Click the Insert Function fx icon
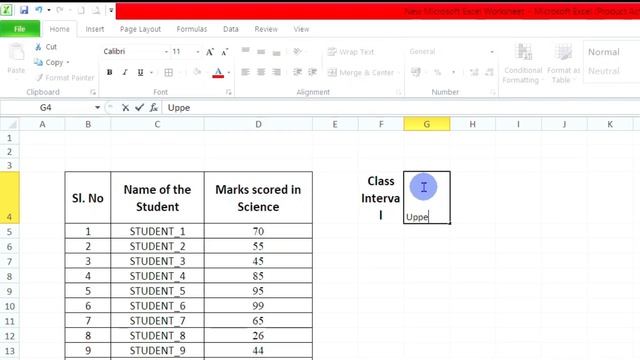Screen dimensions: 640x360 pos(153,108)
